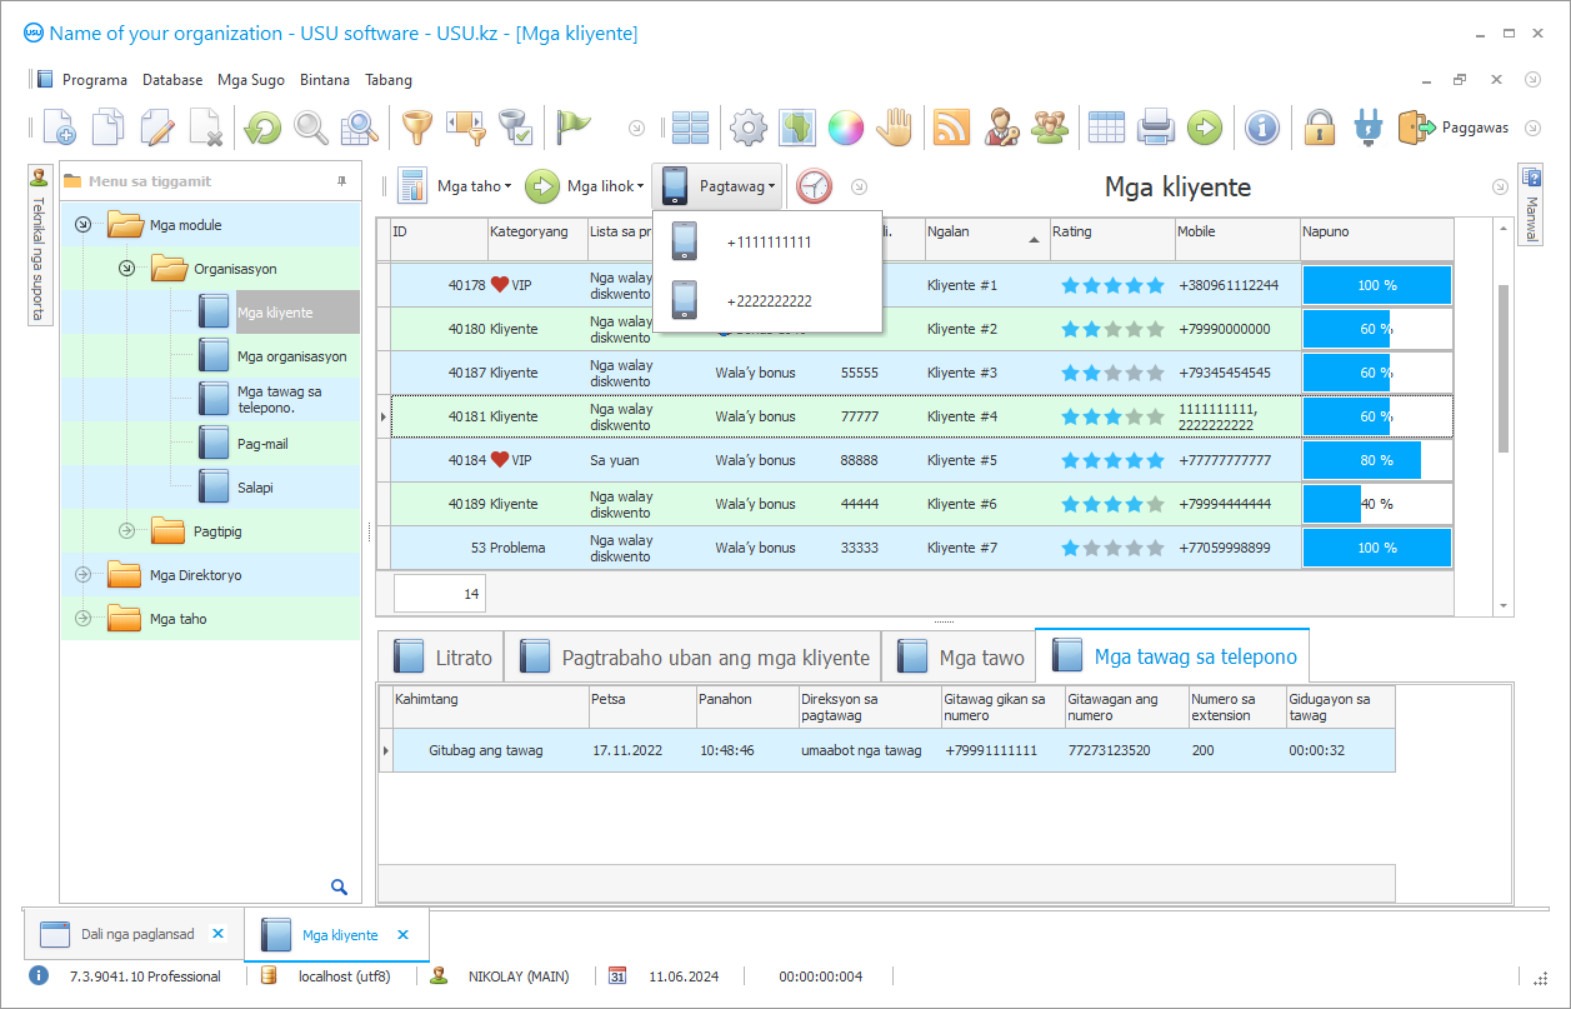Open the Mga lihok dropdown
The width and height of the screenshot is (1571, 1009).
603,186
